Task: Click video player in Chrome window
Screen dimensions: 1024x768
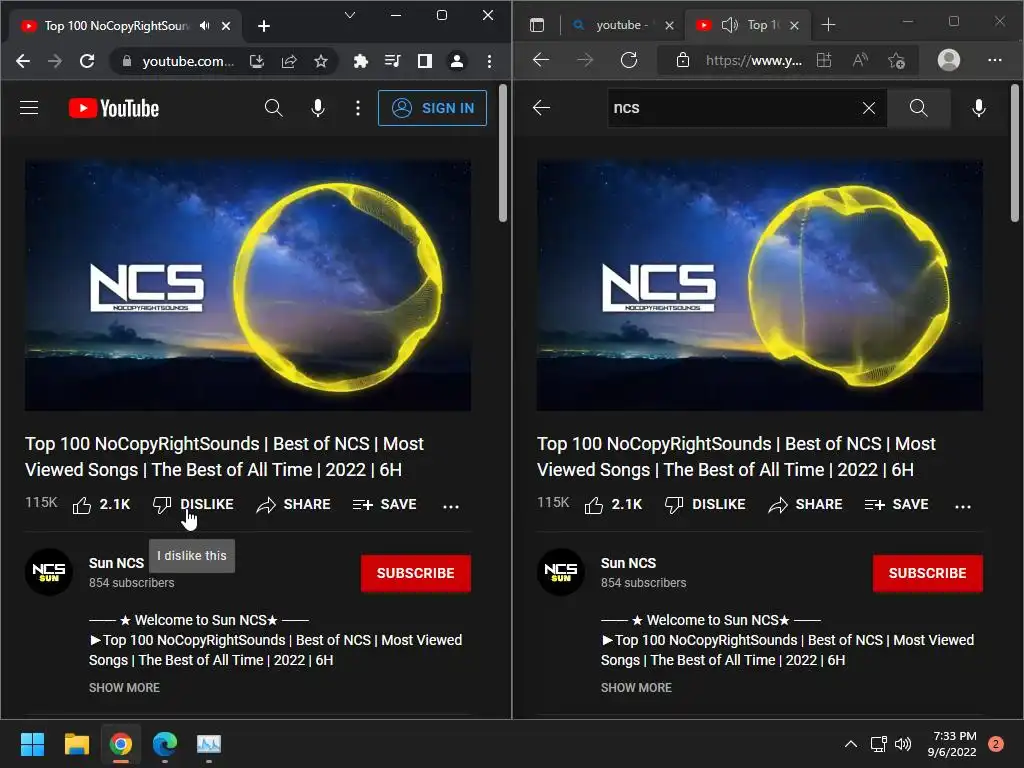Action: (x=248, y=285)
